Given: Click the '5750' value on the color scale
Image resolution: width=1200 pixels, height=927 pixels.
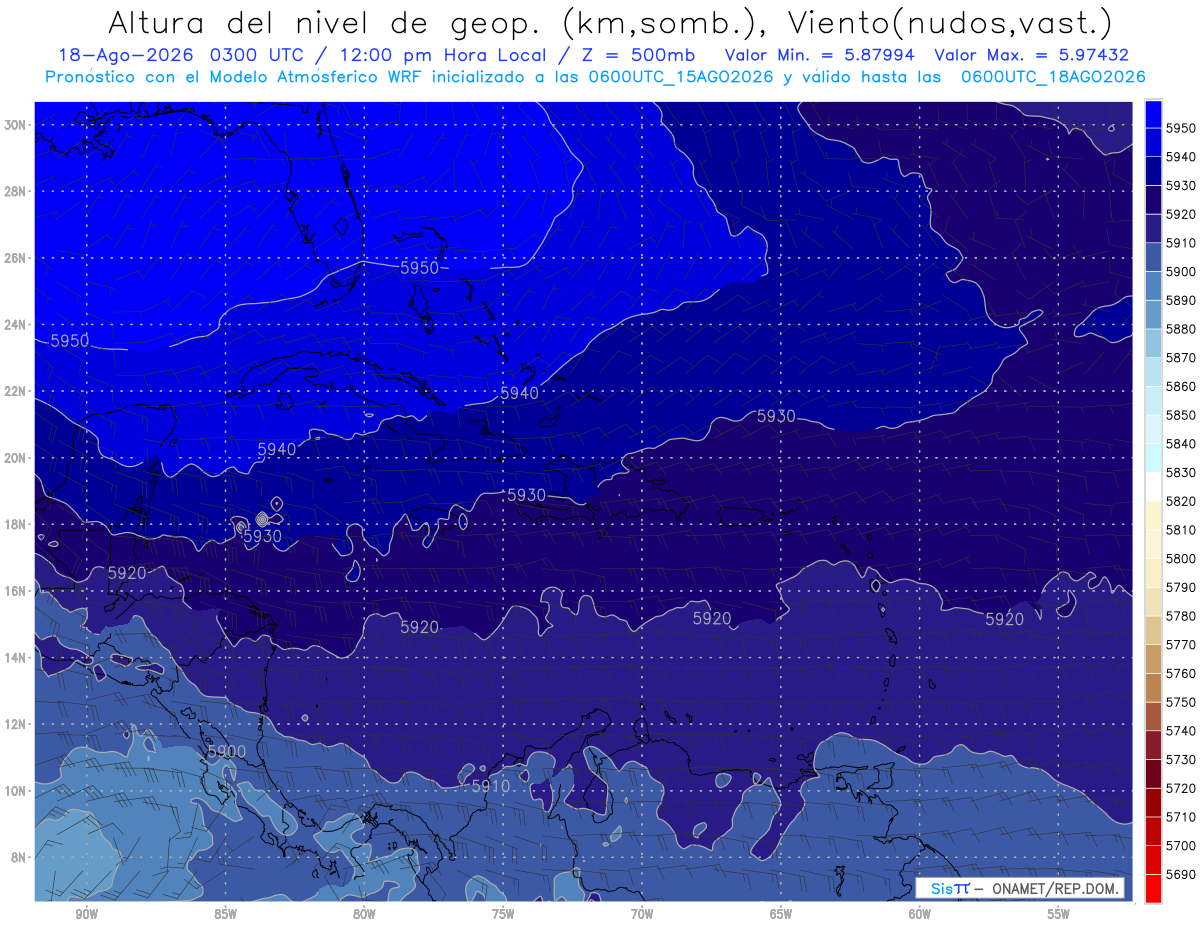Looking at the screenshot, I should click(1181, 702).
